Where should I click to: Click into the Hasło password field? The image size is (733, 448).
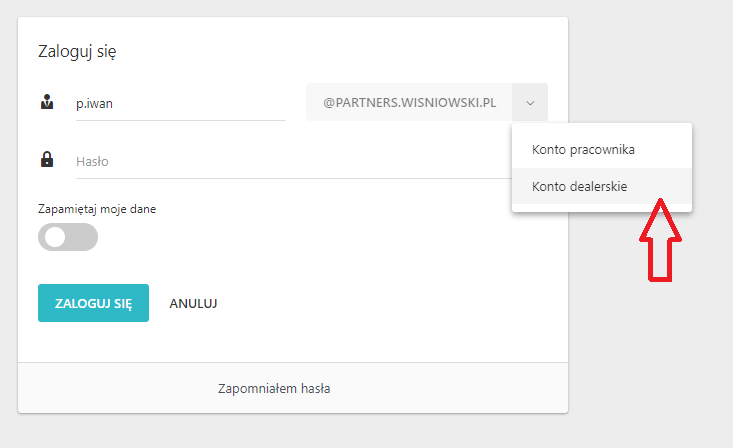[290, 160]
